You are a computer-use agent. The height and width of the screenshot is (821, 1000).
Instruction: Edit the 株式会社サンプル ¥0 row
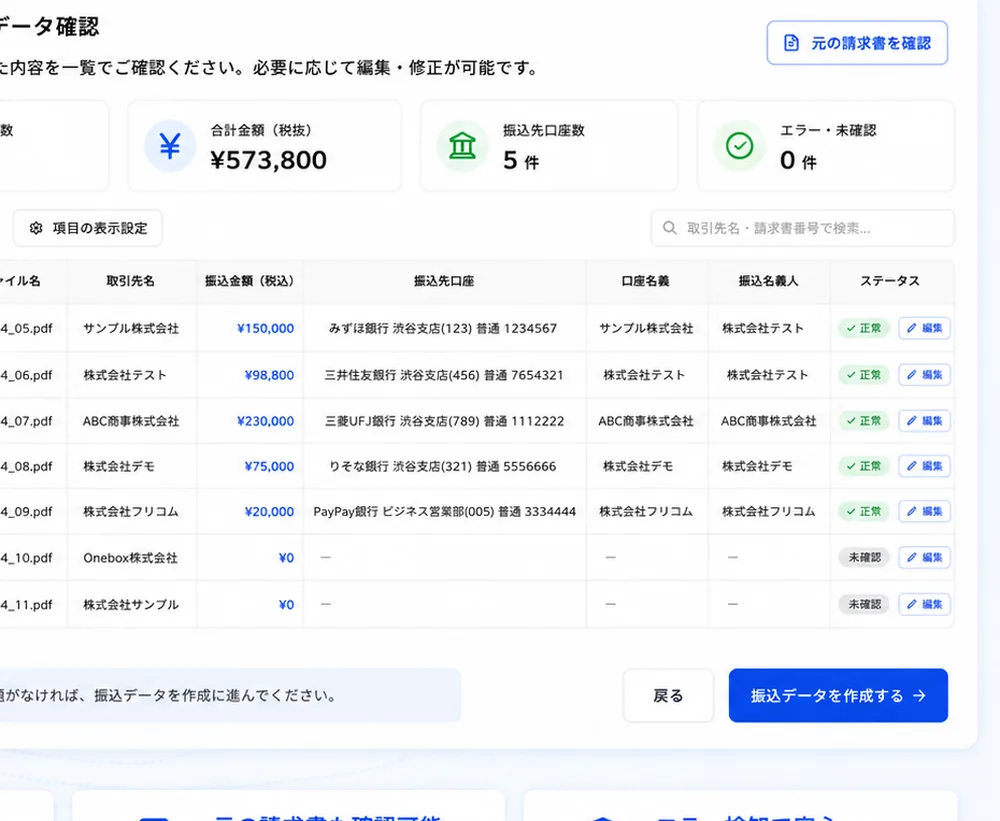(x=925, y=603)
